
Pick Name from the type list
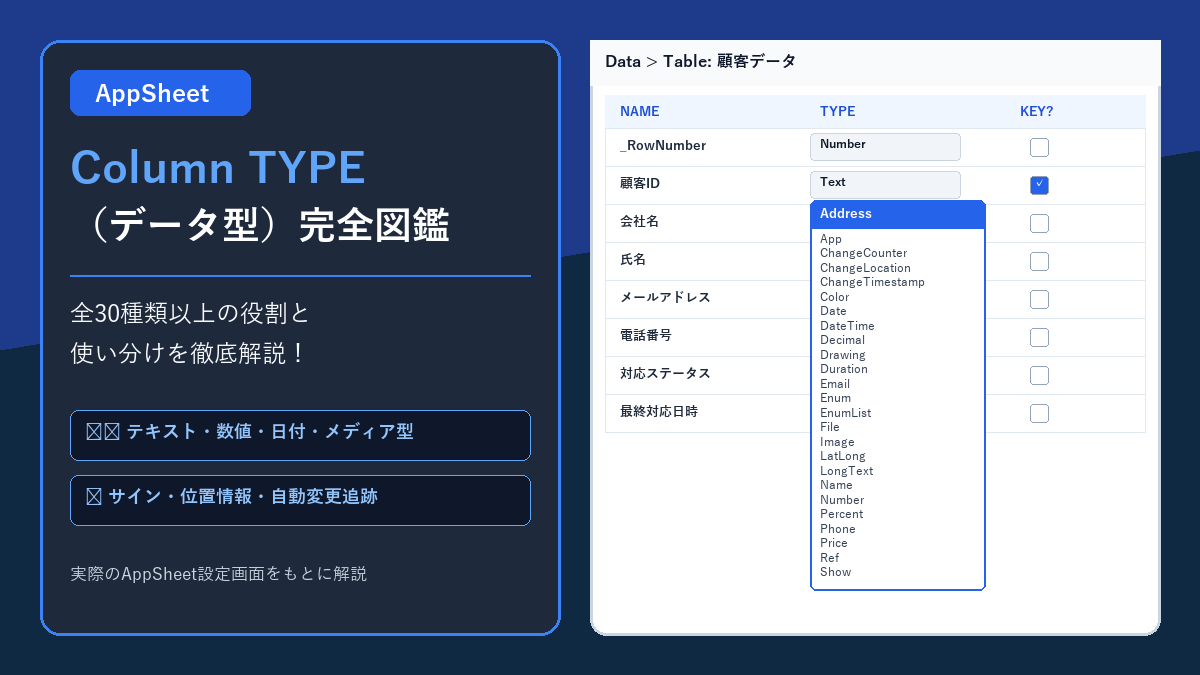pyautogui.click(x=836, y=486)
